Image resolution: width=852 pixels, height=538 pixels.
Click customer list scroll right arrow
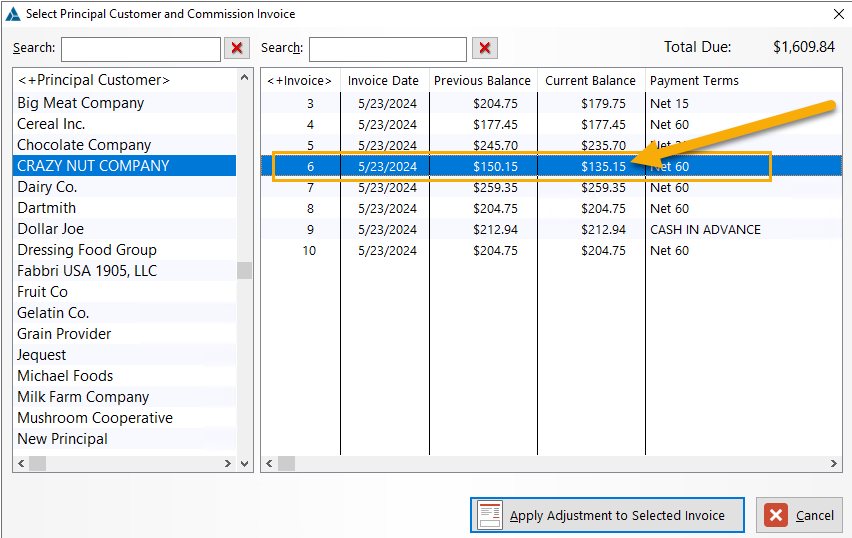click(228, 464)
